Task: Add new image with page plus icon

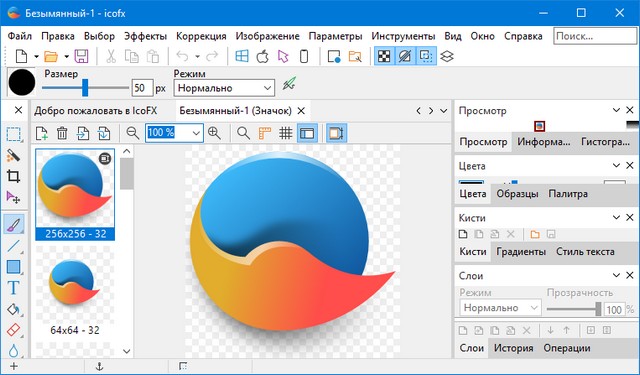Action: (41, 133)
